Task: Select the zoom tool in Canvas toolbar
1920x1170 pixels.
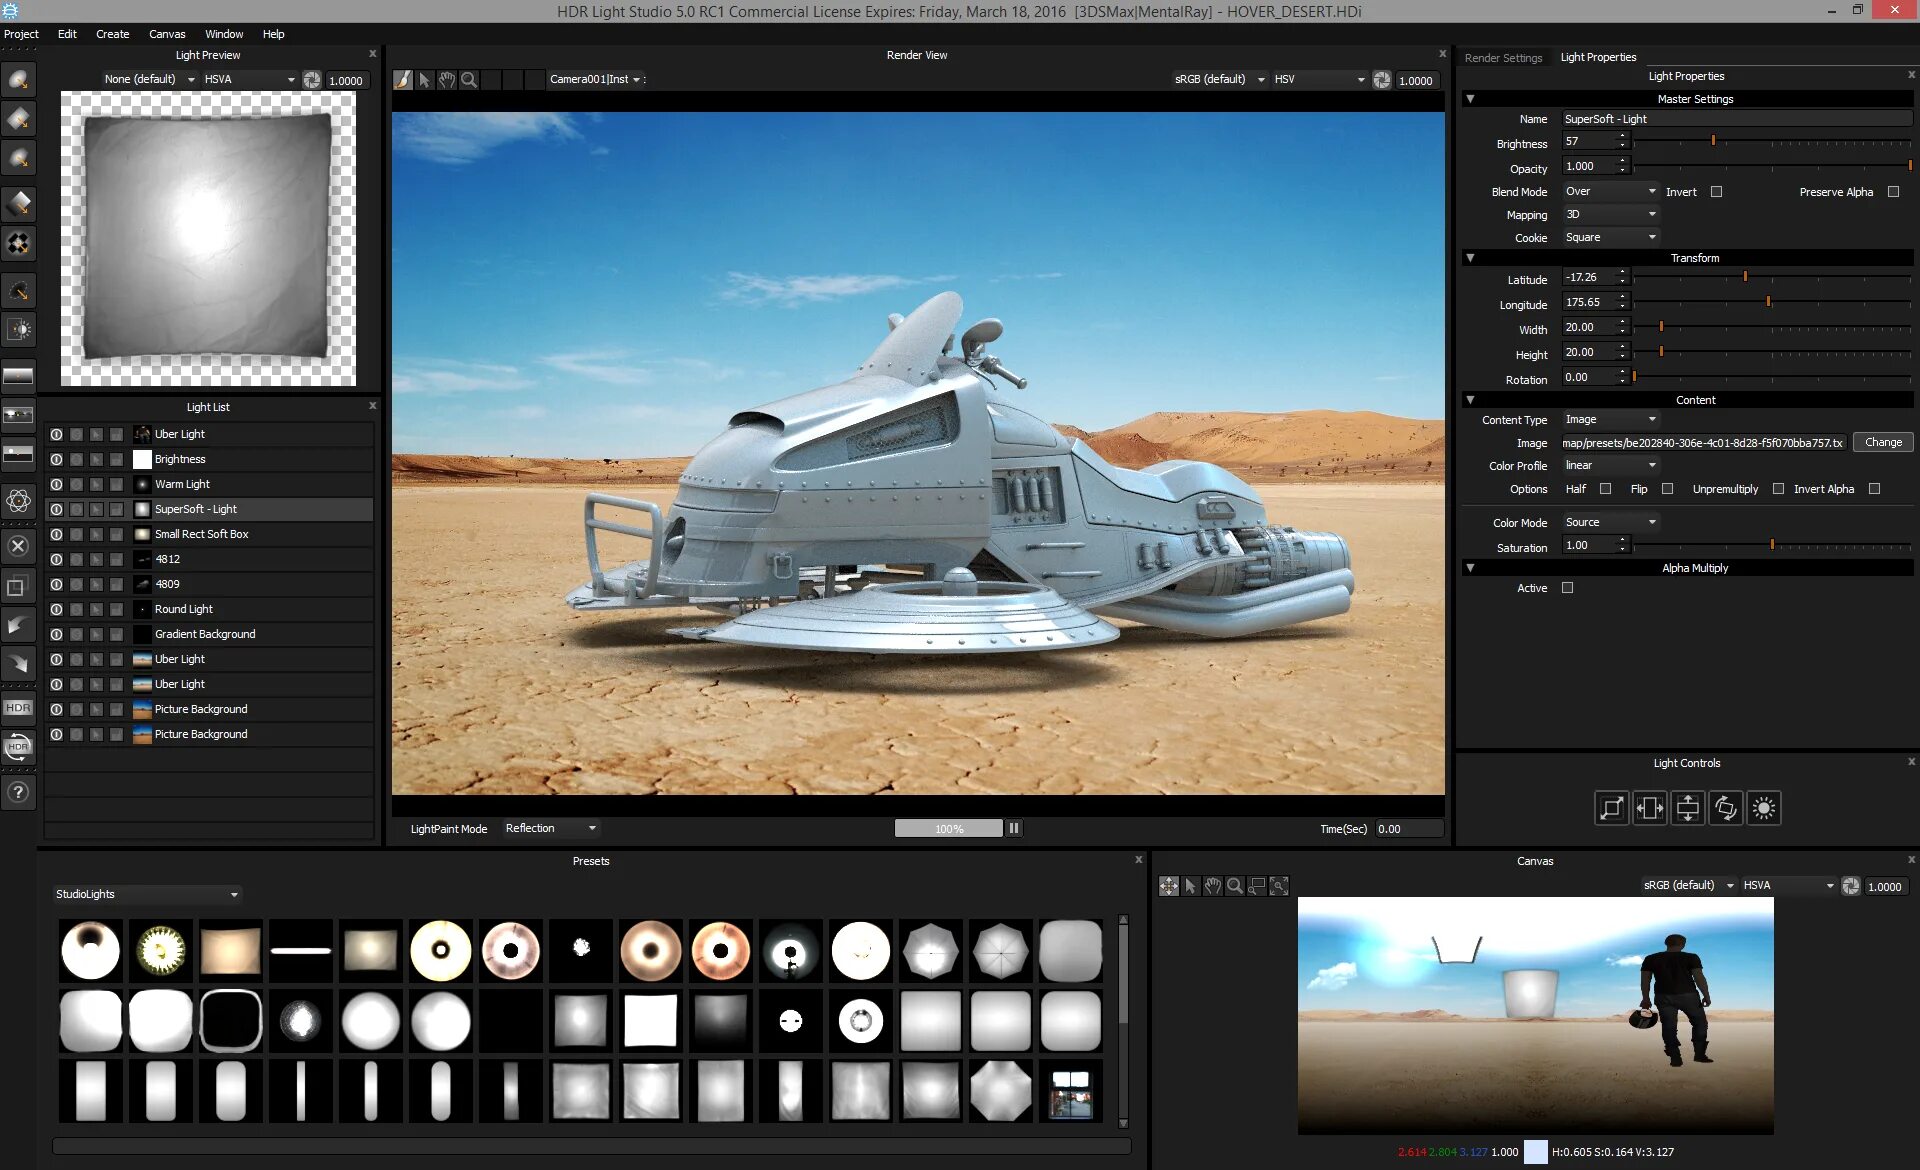Action: (1235, 886)
